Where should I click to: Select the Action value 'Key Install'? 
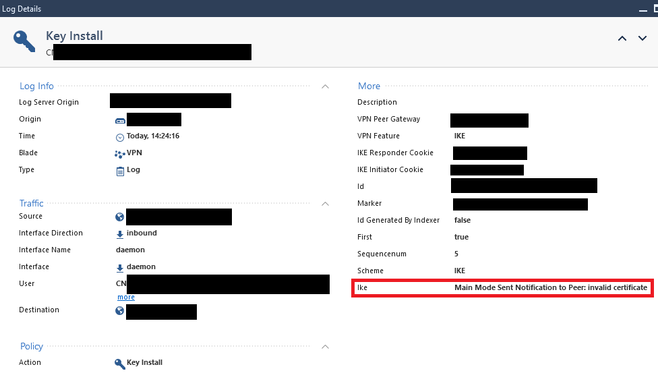coord(144,363)
